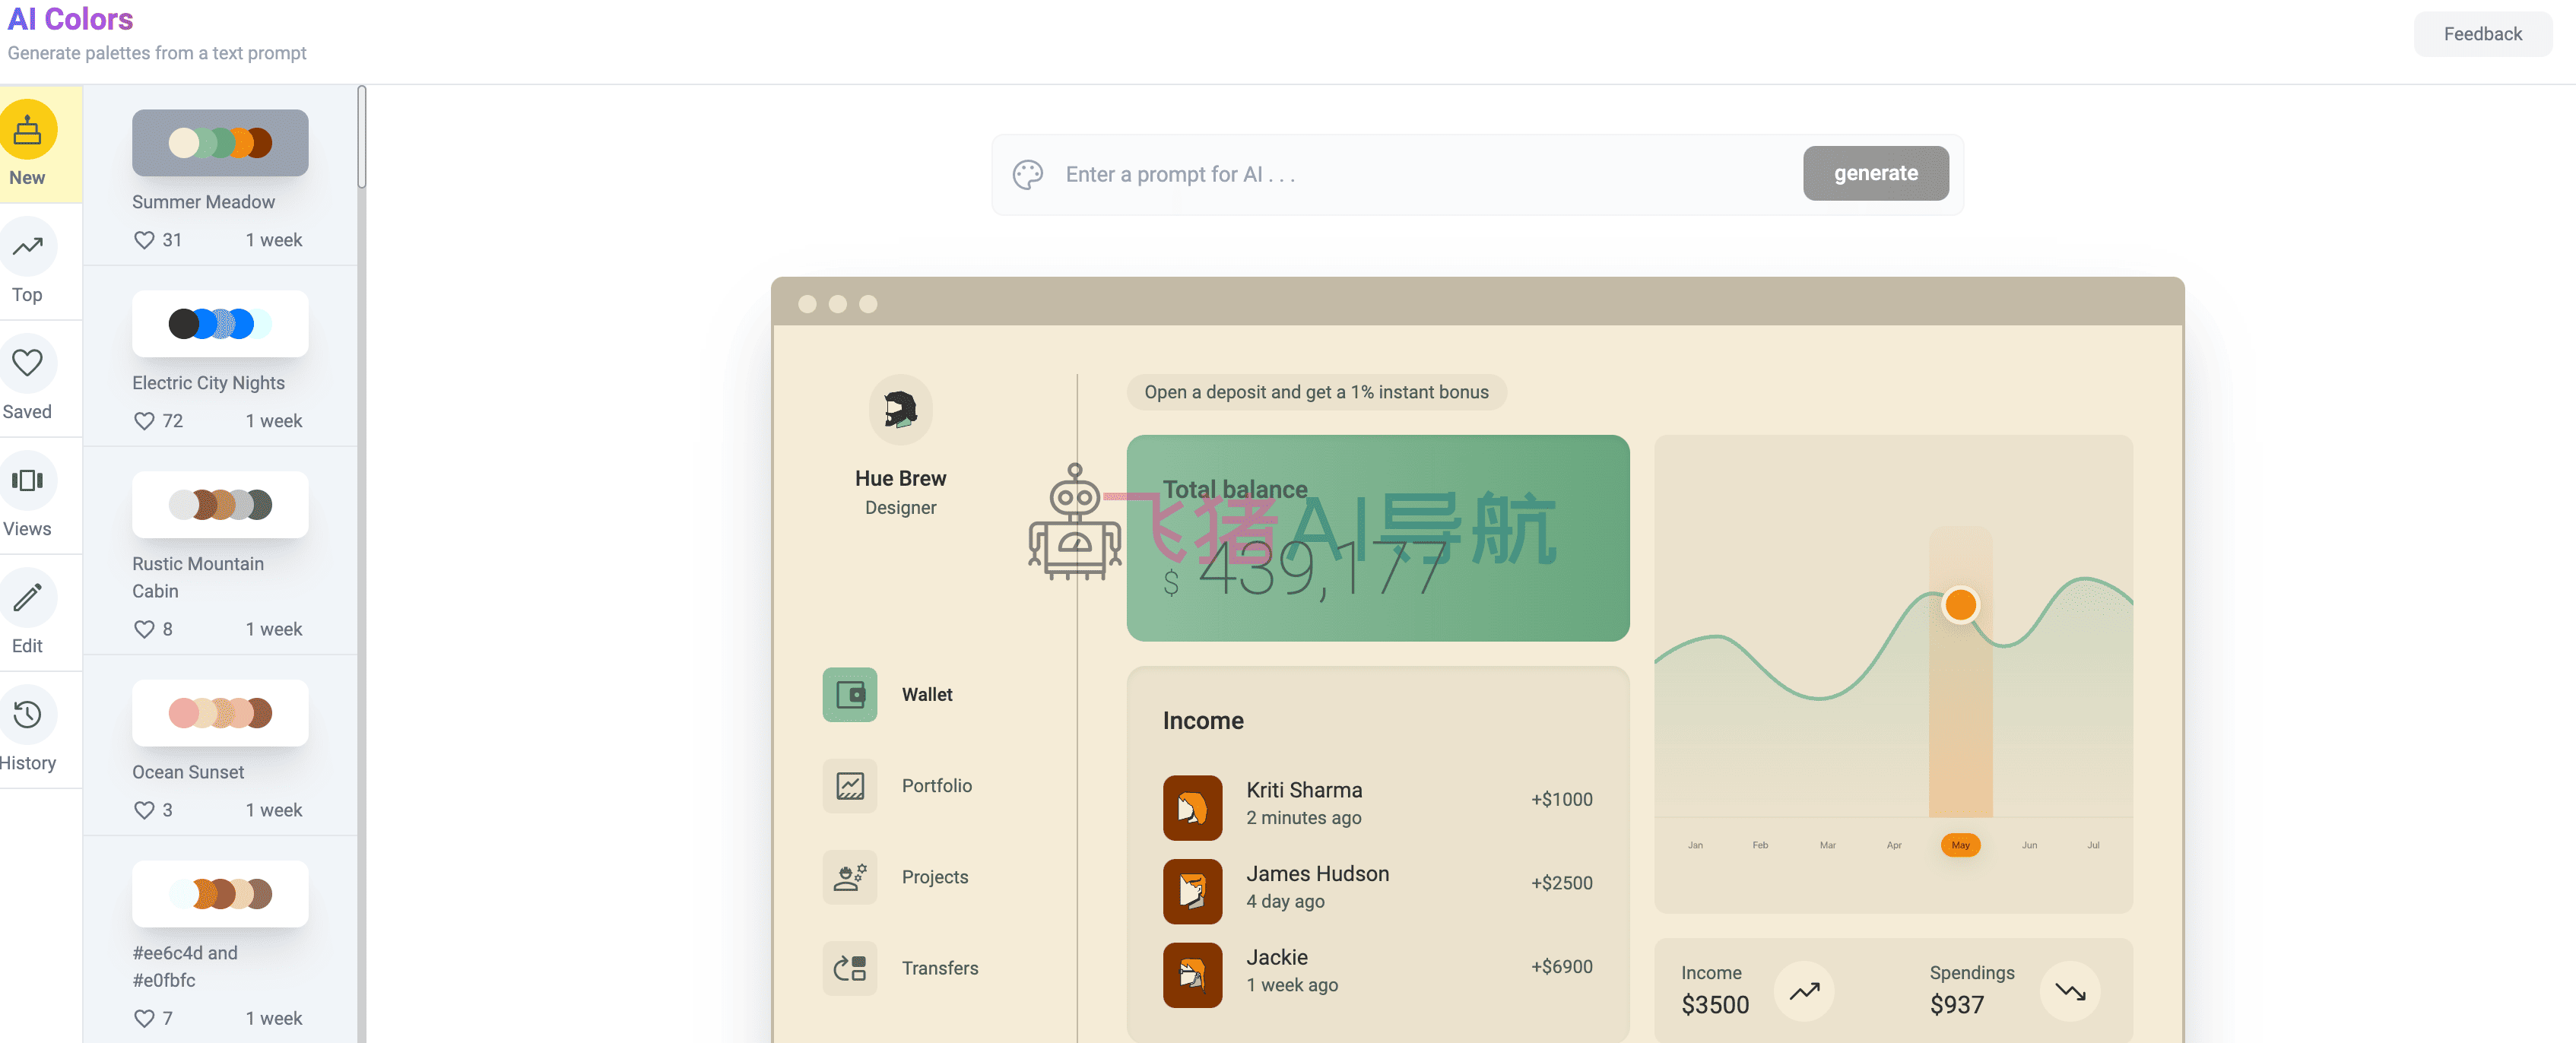2576x1043 pixels.
Task: Select the #ee6c4d and #e0fbfc palette swatch
Action: click(x=220, y=894)
